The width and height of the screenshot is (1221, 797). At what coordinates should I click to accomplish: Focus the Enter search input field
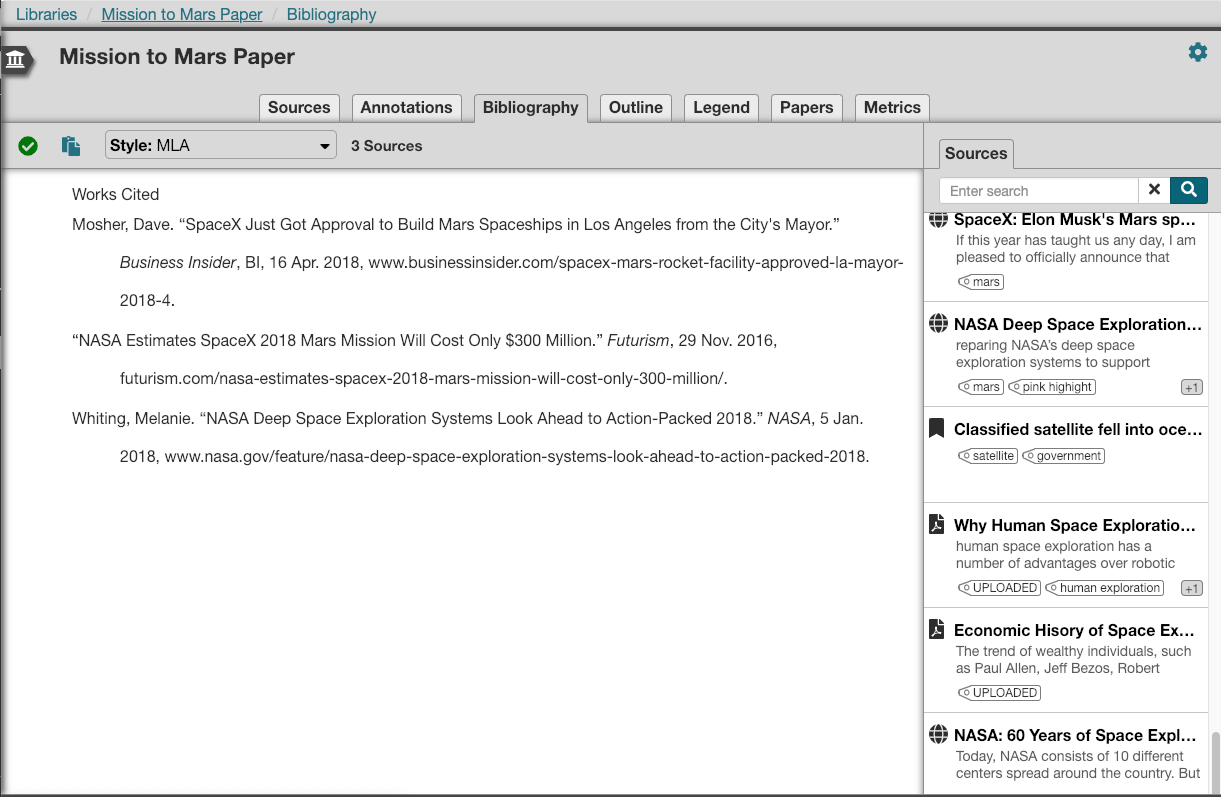tap(1039, 190)
